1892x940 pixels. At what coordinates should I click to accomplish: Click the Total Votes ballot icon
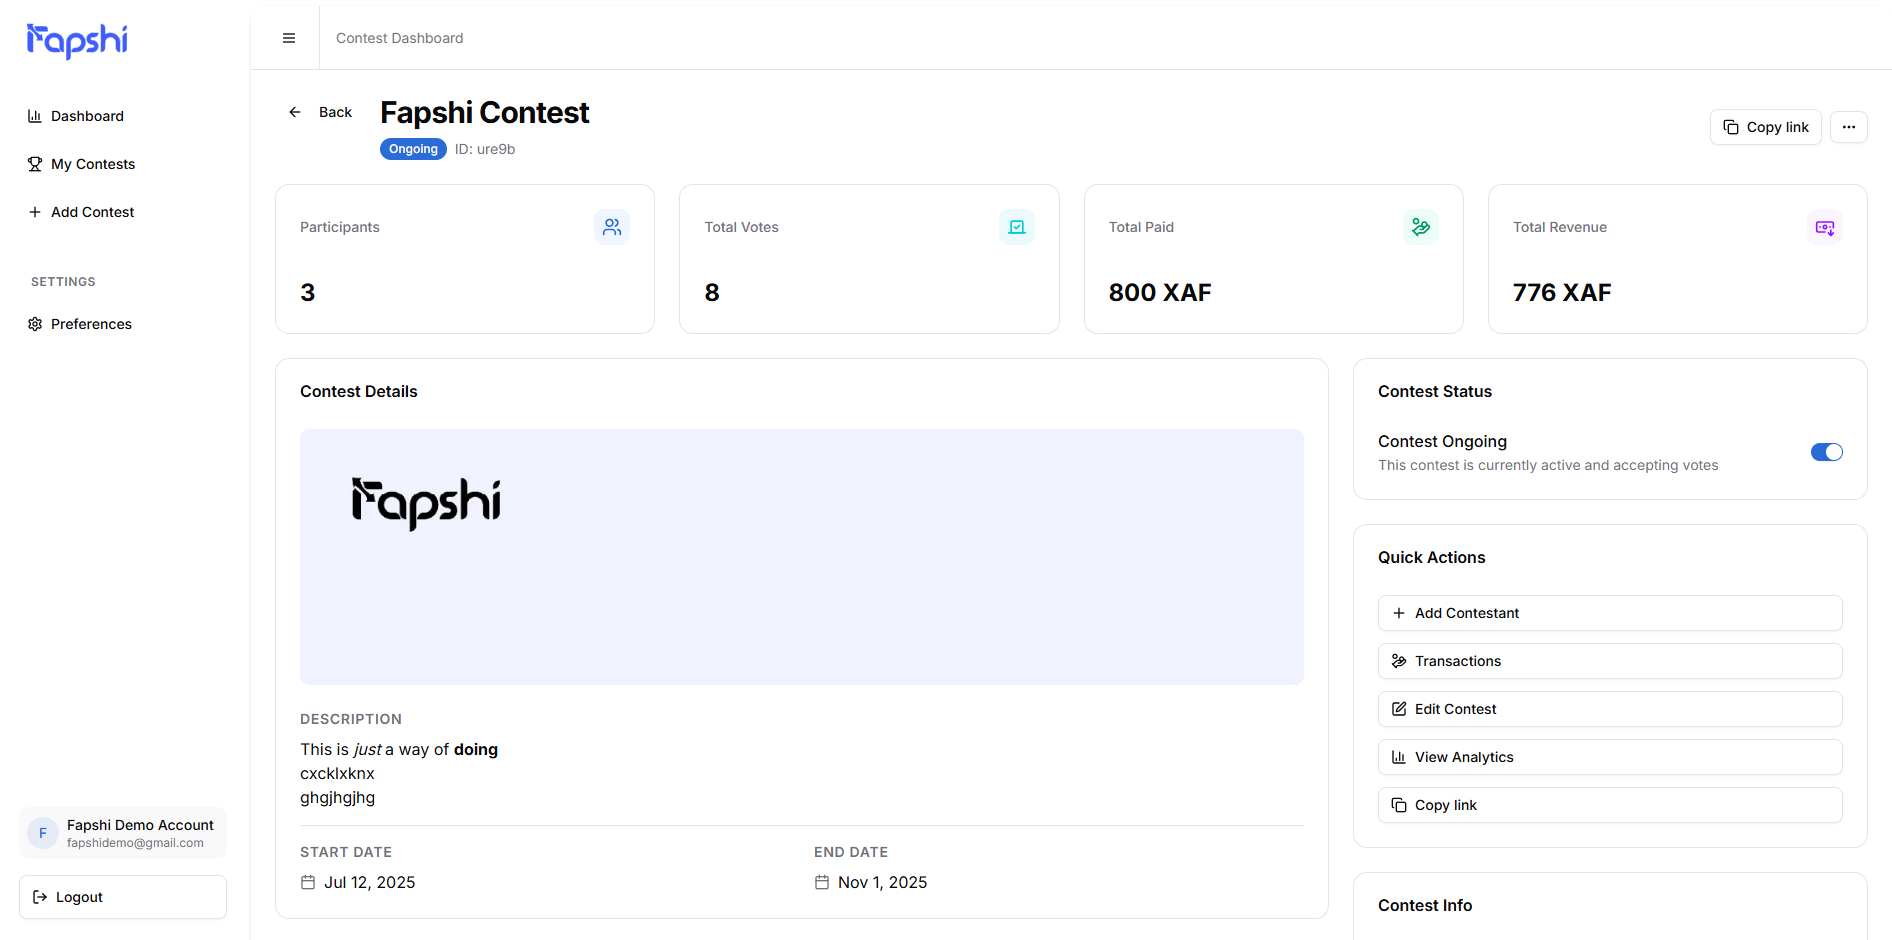pos(1016,227)
